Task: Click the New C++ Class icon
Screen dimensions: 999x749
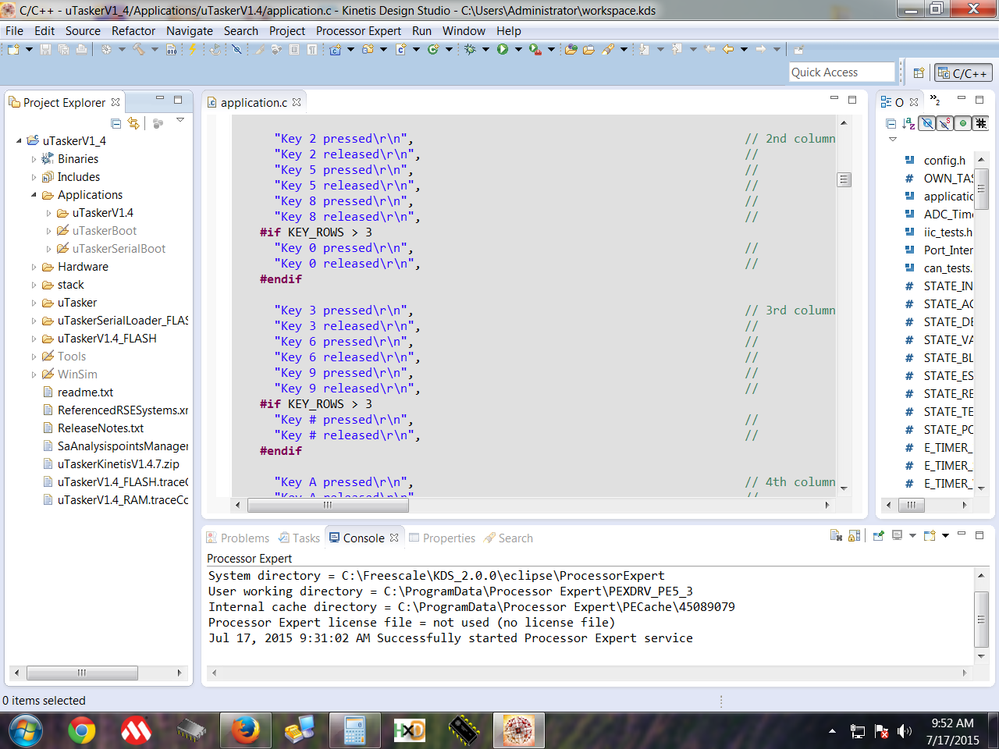Action: (x=368, y=49)
